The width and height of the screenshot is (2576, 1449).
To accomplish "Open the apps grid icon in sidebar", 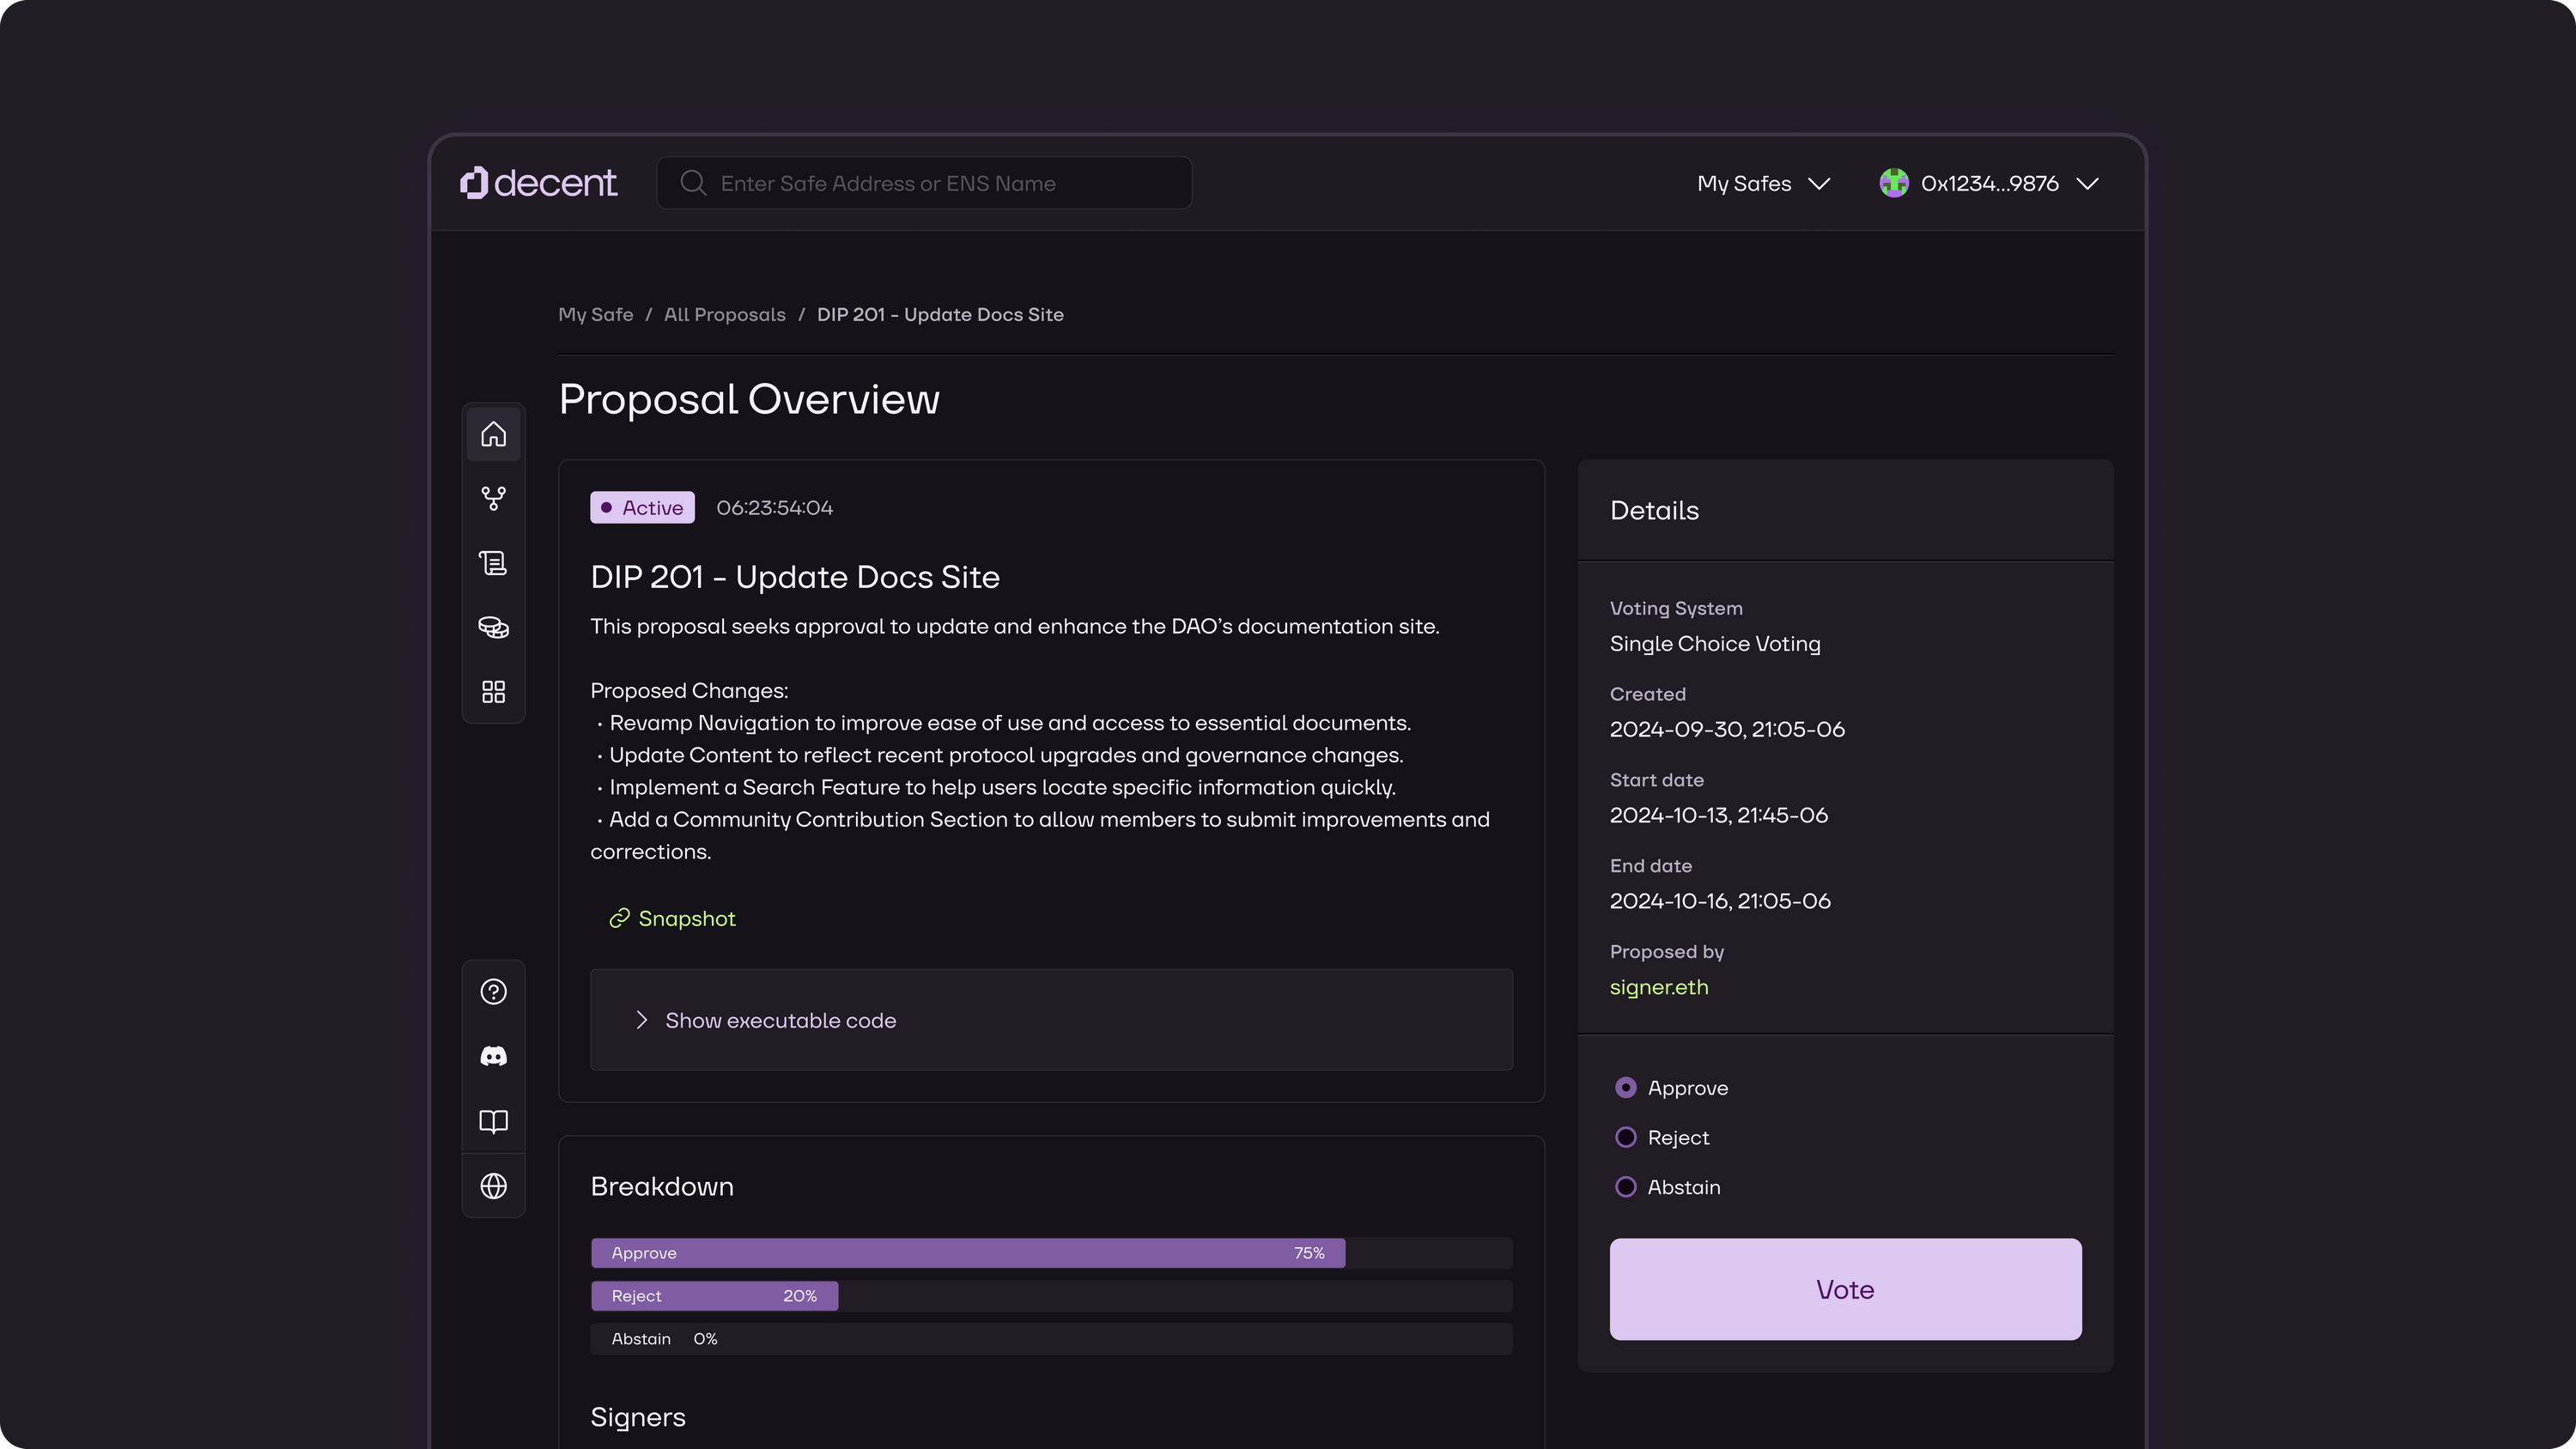I will (x=493, y=691).
